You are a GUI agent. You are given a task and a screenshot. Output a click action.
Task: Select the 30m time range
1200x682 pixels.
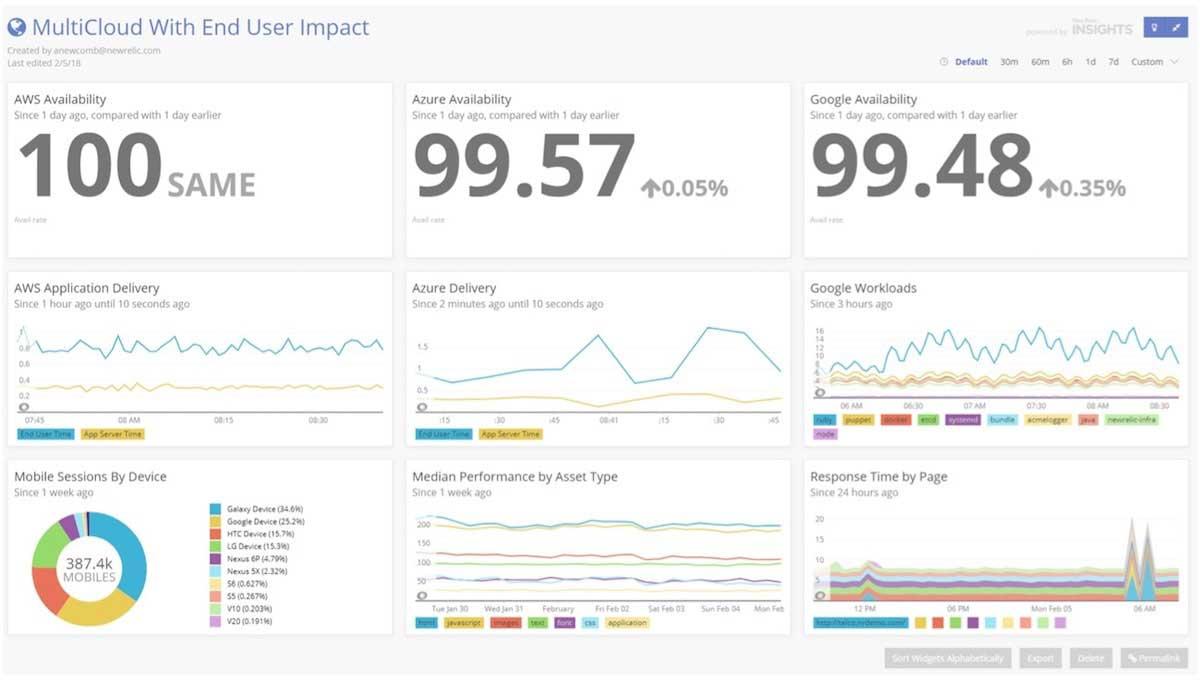[1009, 62]
